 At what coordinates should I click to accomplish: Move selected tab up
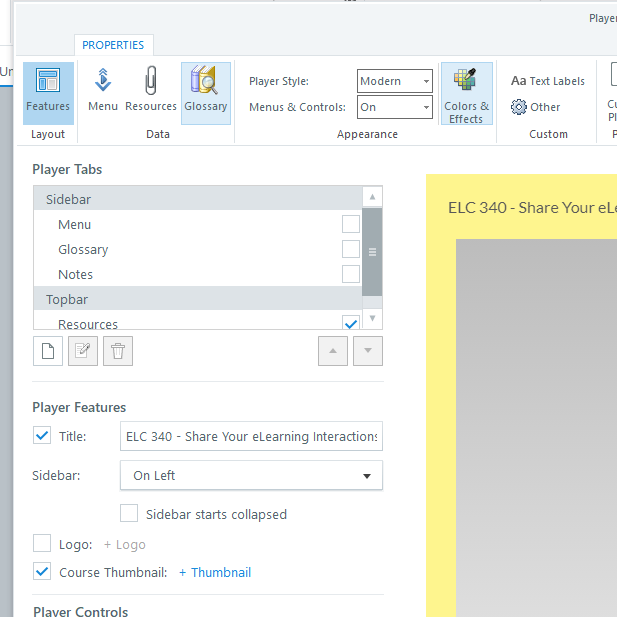click(333, 351)
